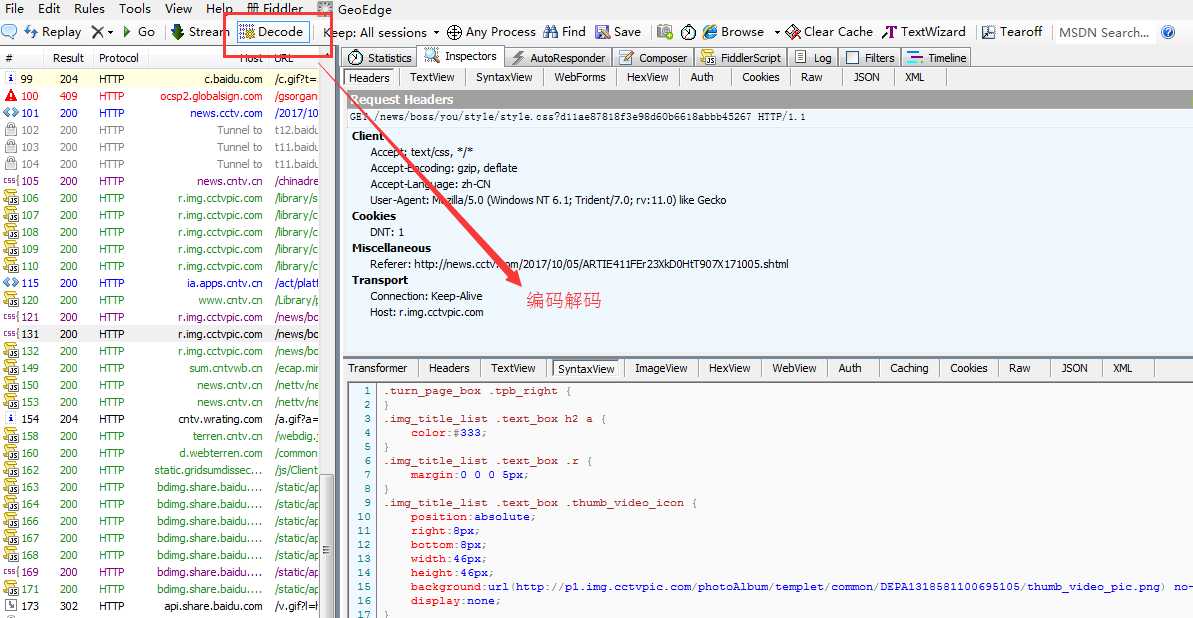The width and height of the screenshot is (1193, 618).
Task: Select session 160 d.webterren.com row
Action: (160, 453)
